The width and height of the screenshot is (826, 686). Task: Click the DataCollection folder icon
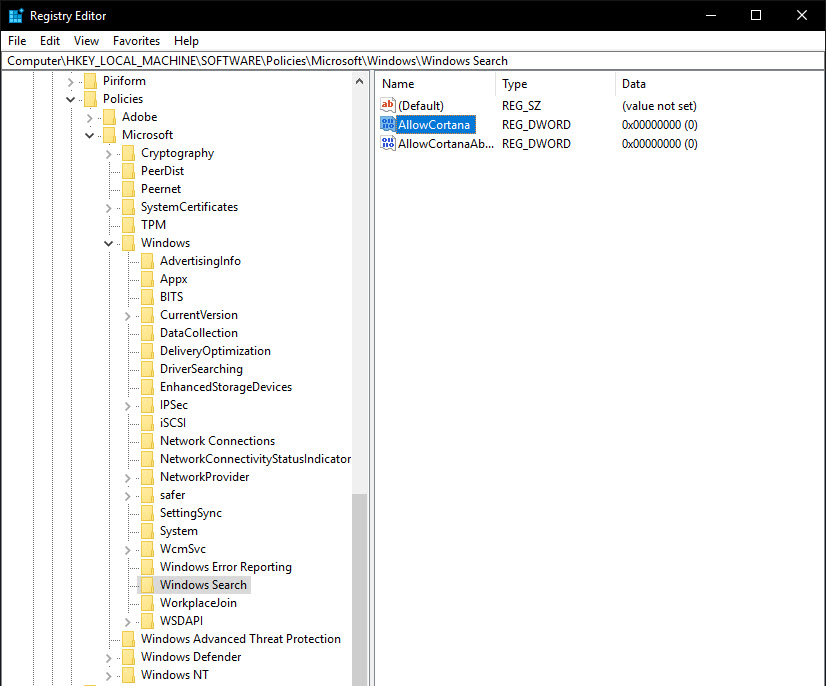148,333
